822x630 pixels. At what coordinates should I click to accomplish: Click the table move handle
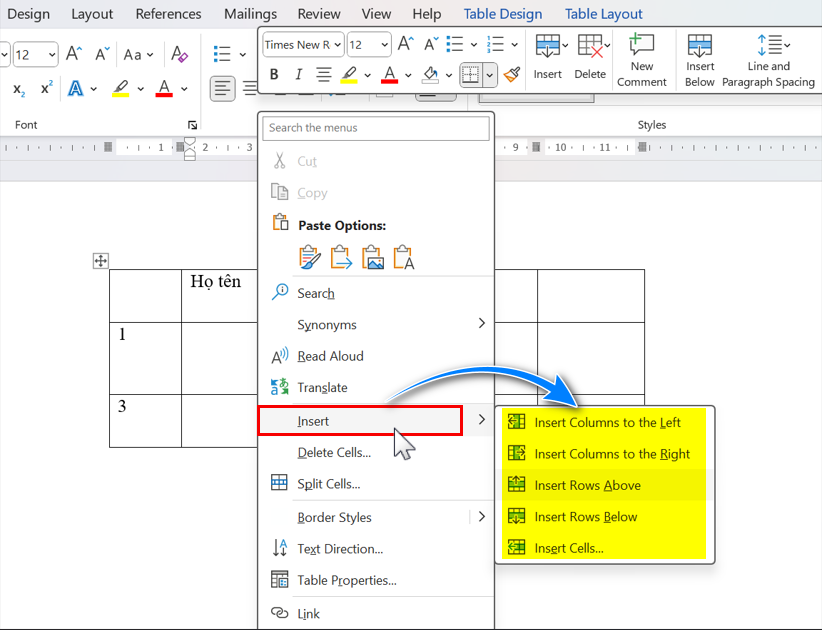[100, 261]
